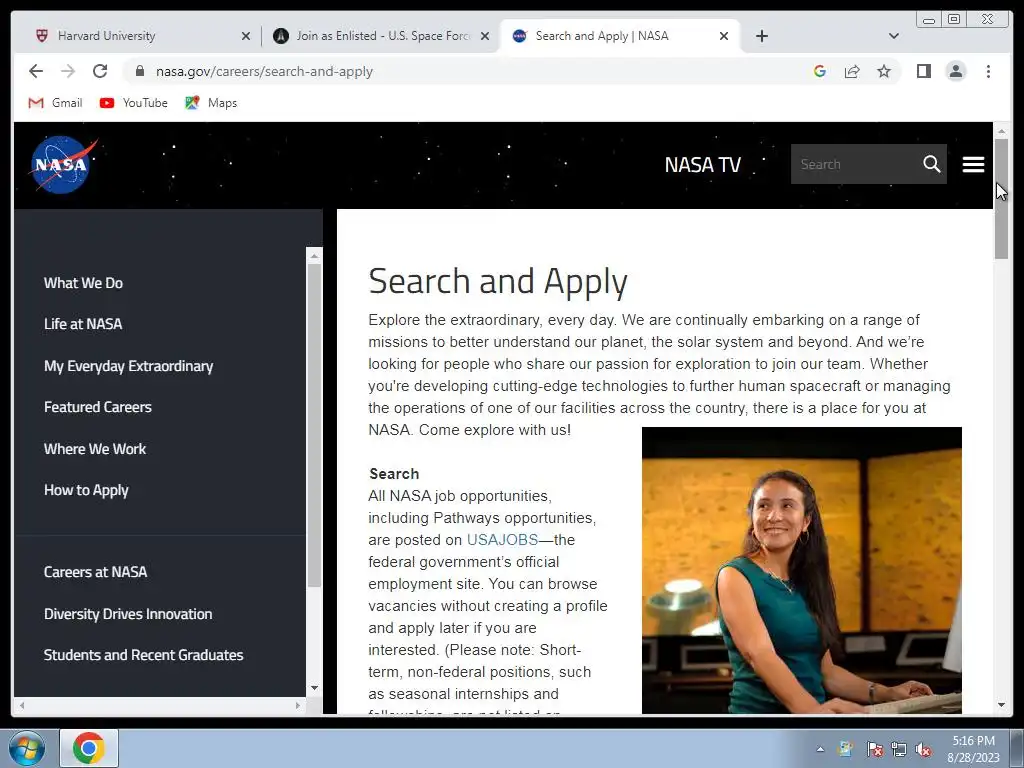1024x768 pixels.
Task: Open the NASA hamburger menu
Action: click(973, 165)
